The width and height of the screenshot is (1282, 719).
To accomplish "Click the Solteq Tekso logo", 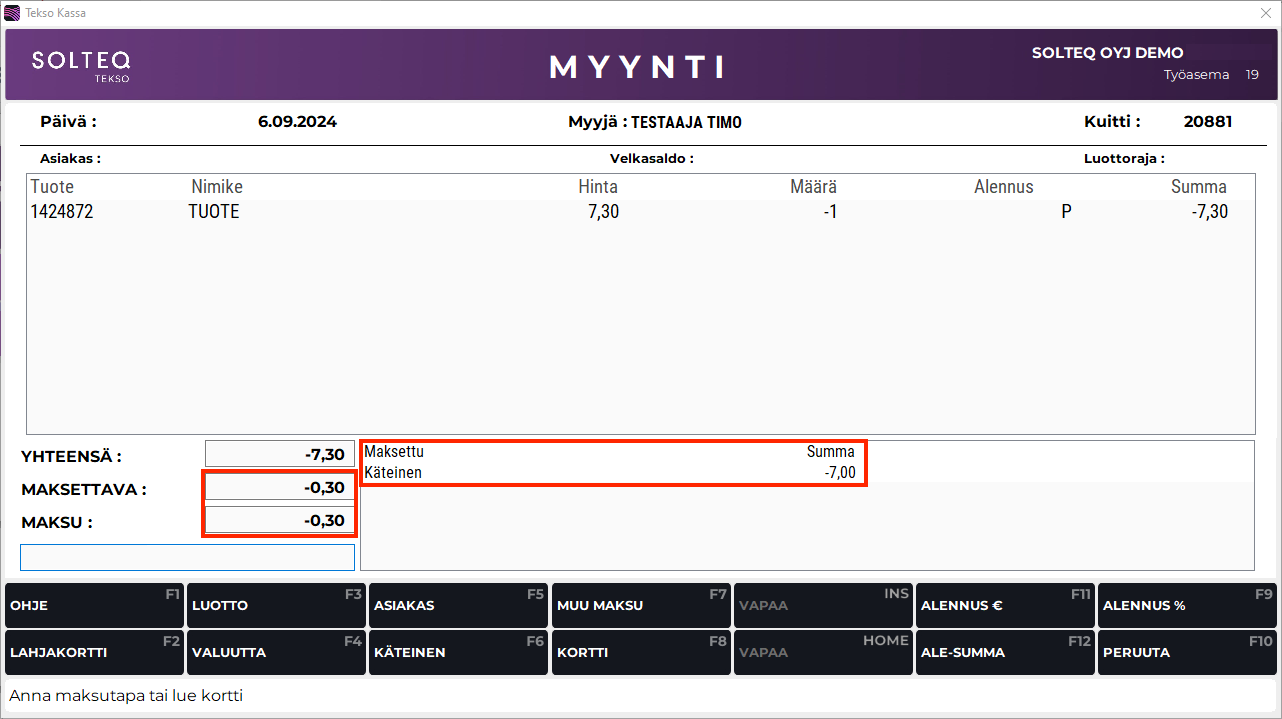I will 81,65.
